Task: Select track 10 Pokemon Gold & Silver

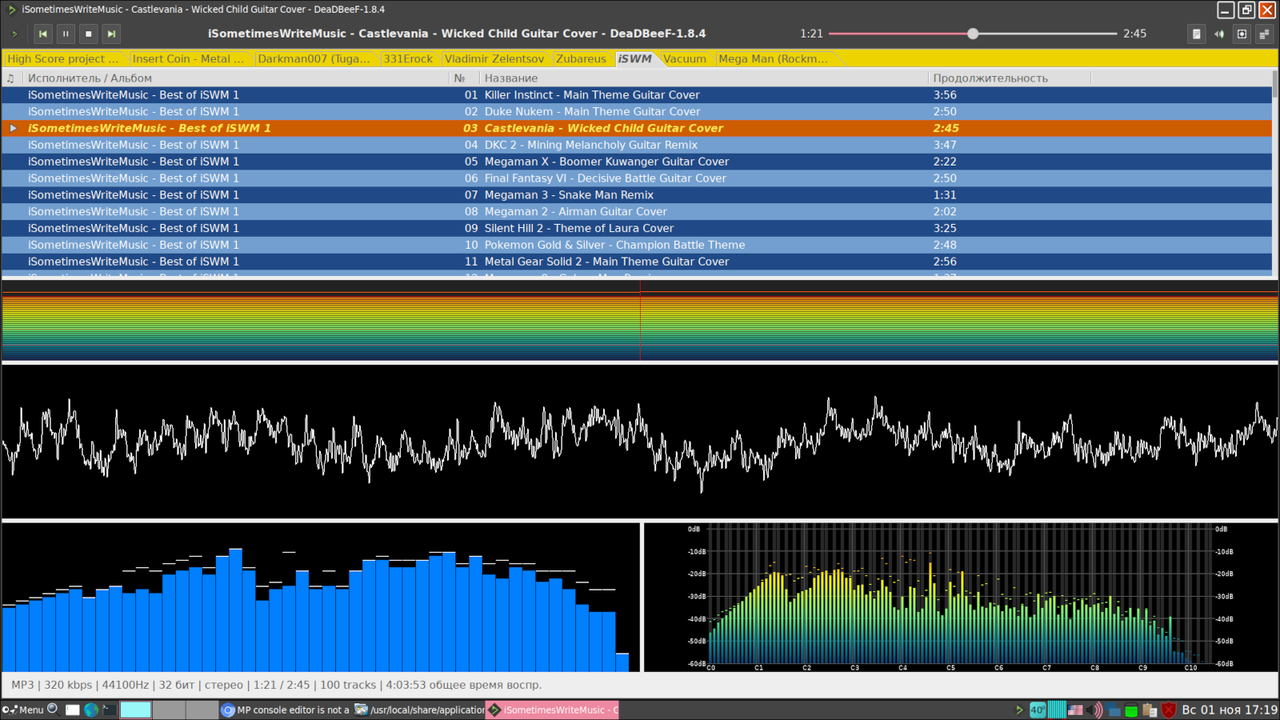Action: (x=637, y=245)
